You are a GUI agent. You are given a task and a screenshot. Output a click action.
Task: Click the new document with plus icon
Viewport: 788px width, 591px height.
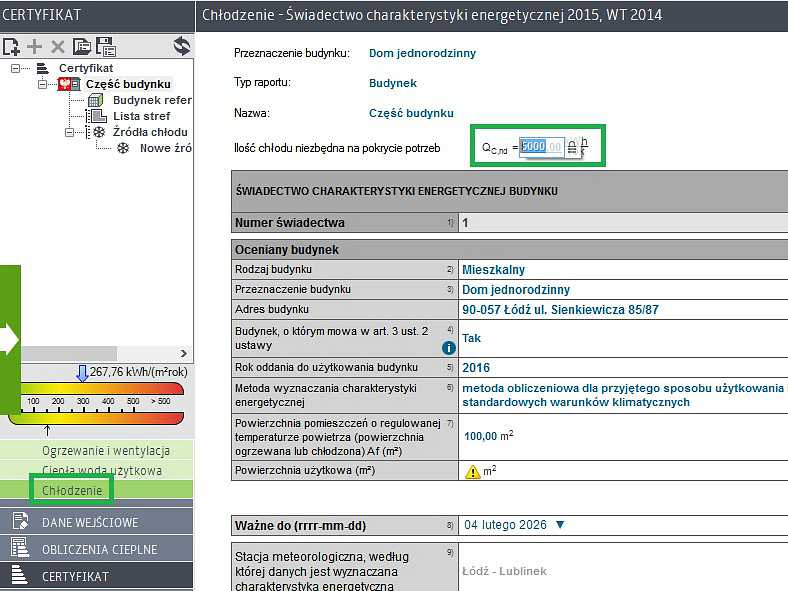pyautogui.click(x=11, y=47)
